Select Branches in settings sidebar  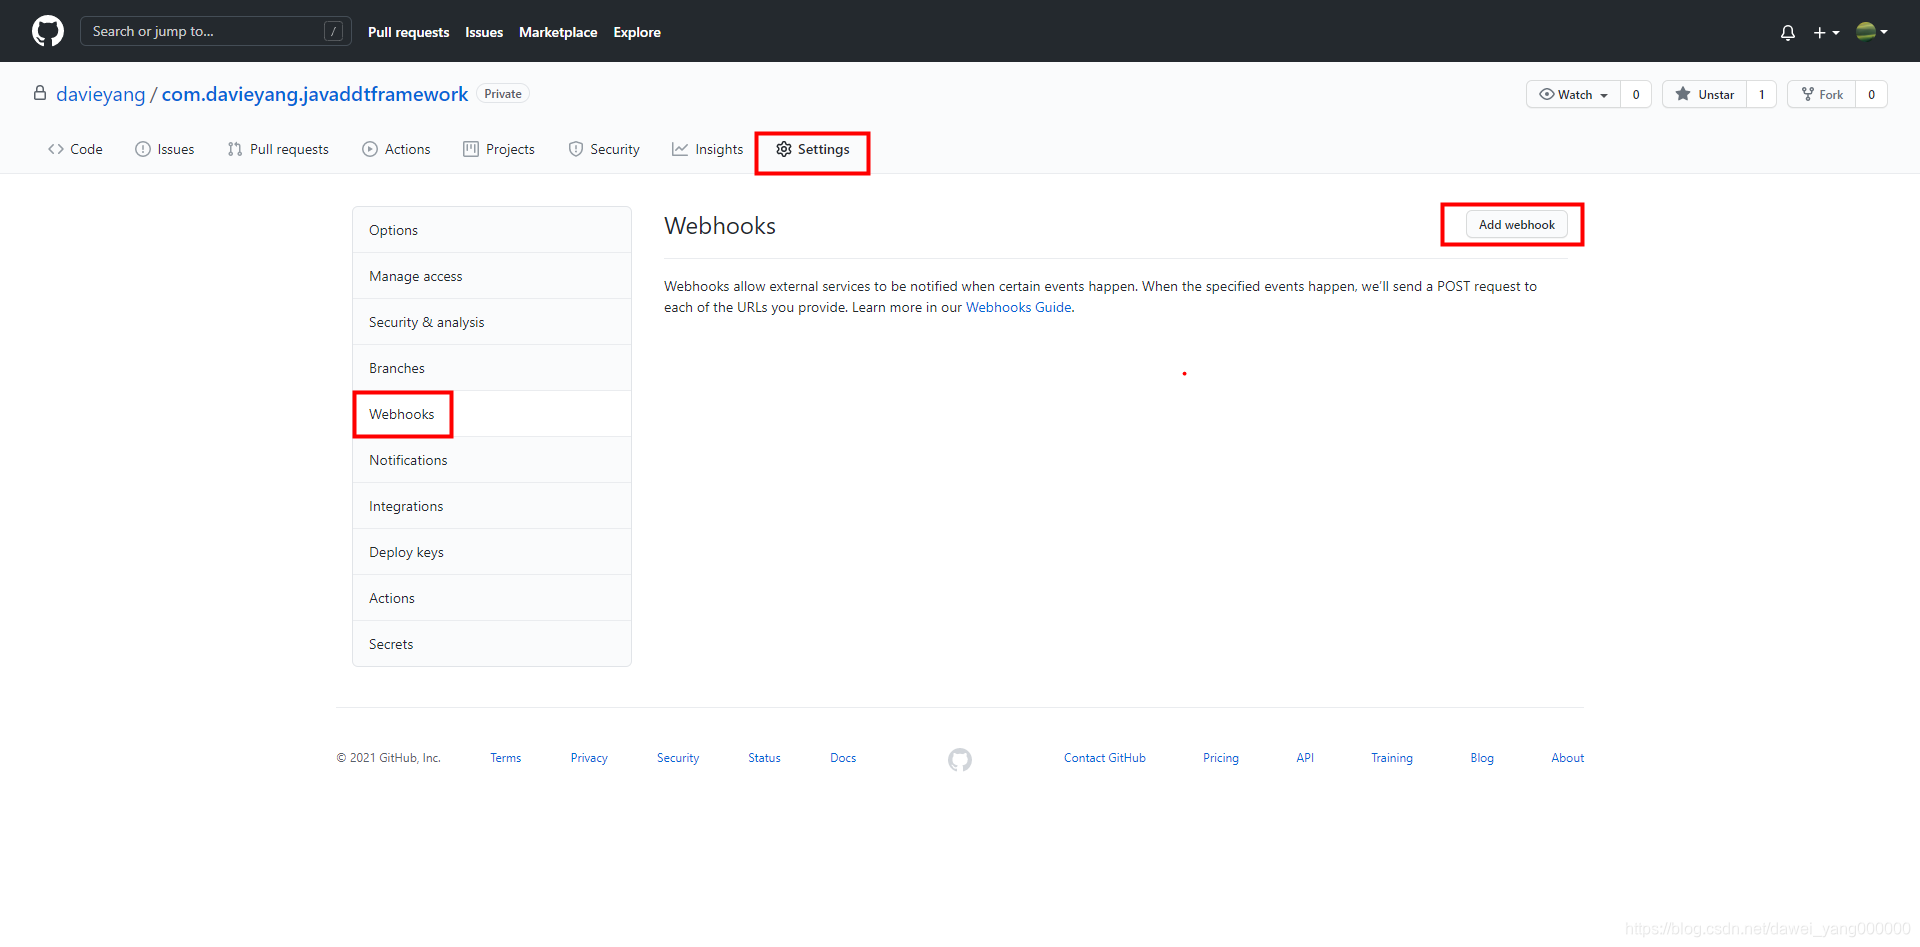click(x=492, y=368)
